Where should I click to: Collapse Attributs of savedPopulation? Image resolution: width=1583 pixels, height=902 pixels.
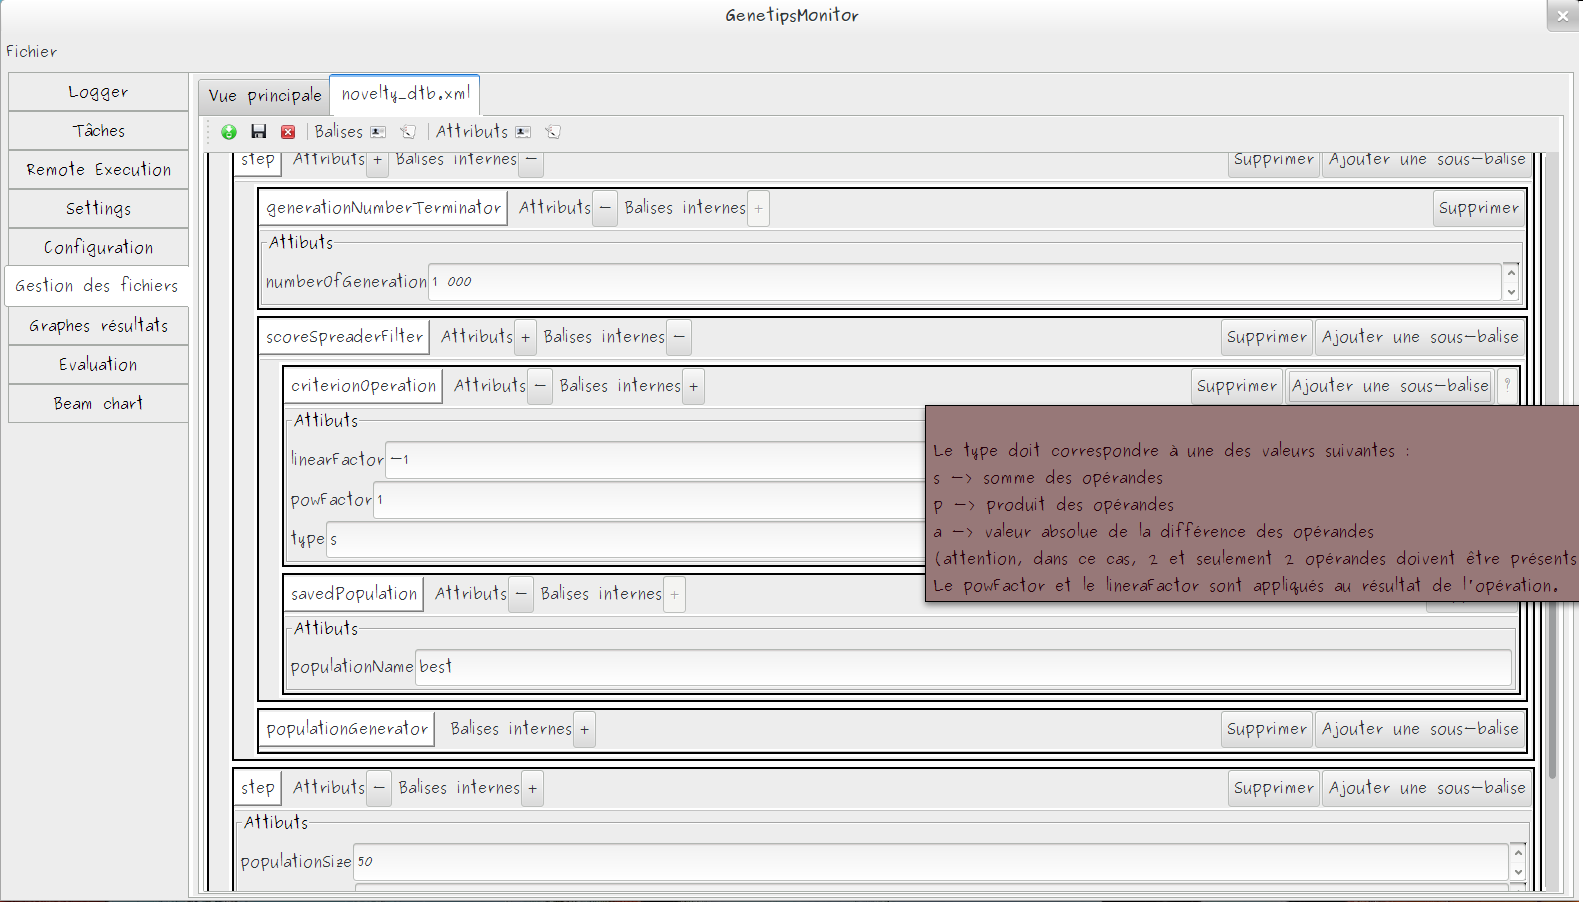click(x=521, y=594)
